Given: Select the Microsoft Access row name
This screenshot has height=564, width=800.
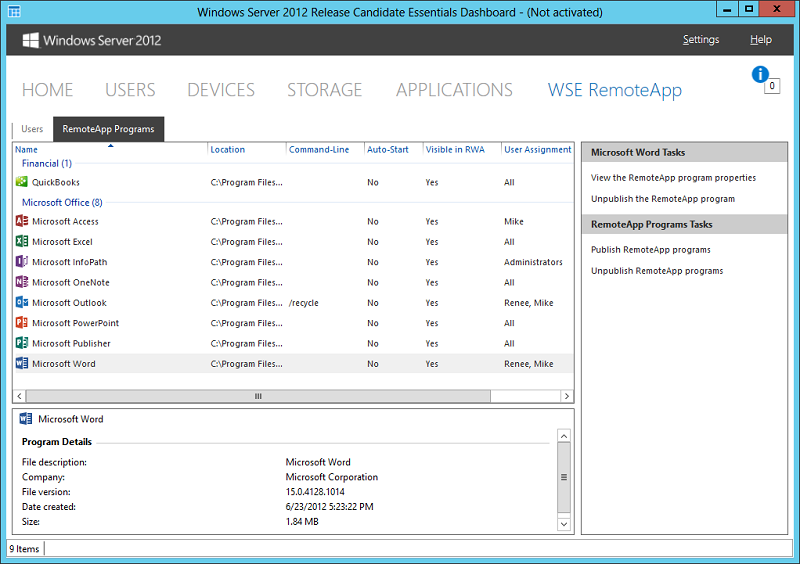Looking at the screenshot, I should click(x=65, y=222).
